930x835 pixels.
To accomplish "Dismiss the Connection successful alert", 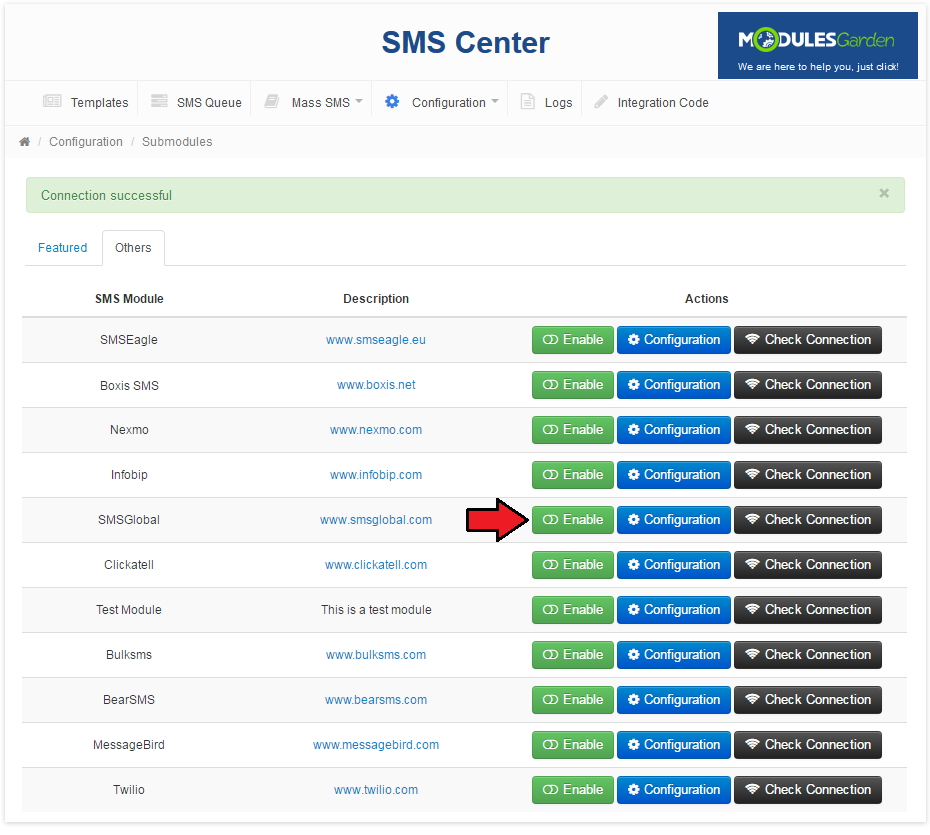I will click(884, 193).
